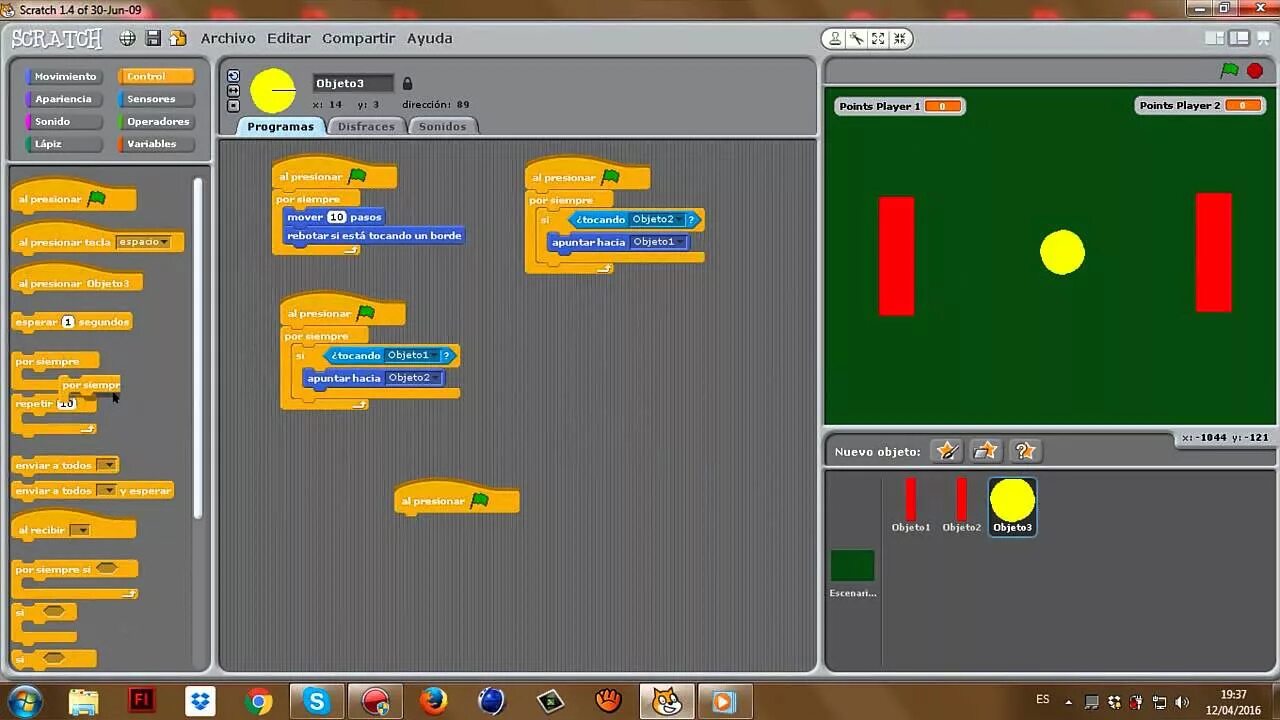Click the mover pasos value 10 field

(x=337, y=217)
